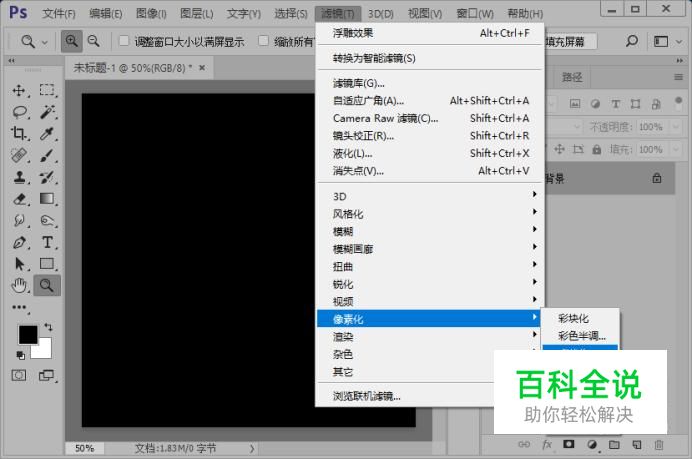Toggle lock all on layers panel
This screenshot has width=692, height=459.
pyautogui.click(x=597, y=149)
